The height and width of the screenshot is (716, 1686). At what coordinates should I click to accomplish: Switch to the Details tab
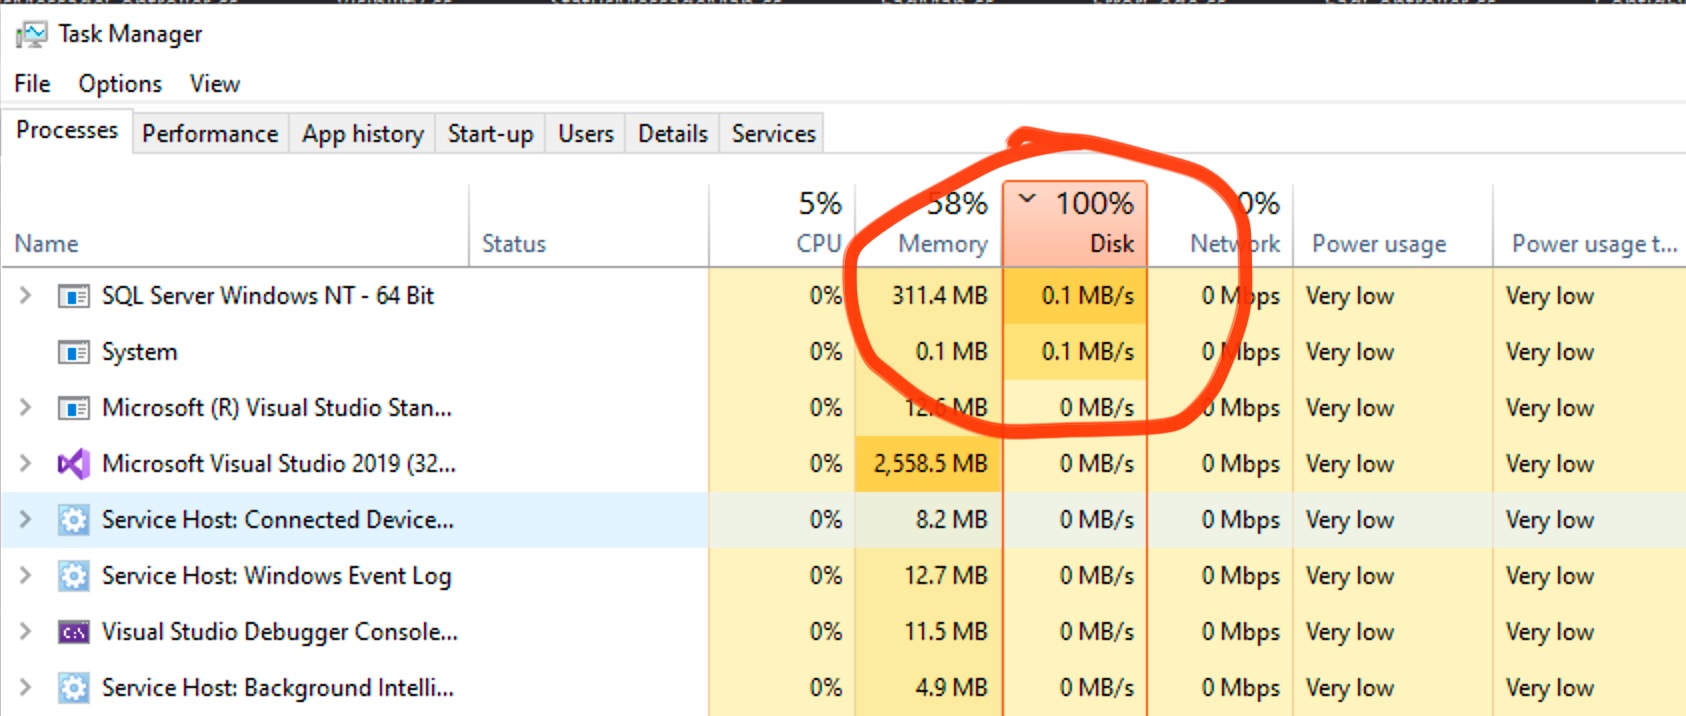pos(673,133)
